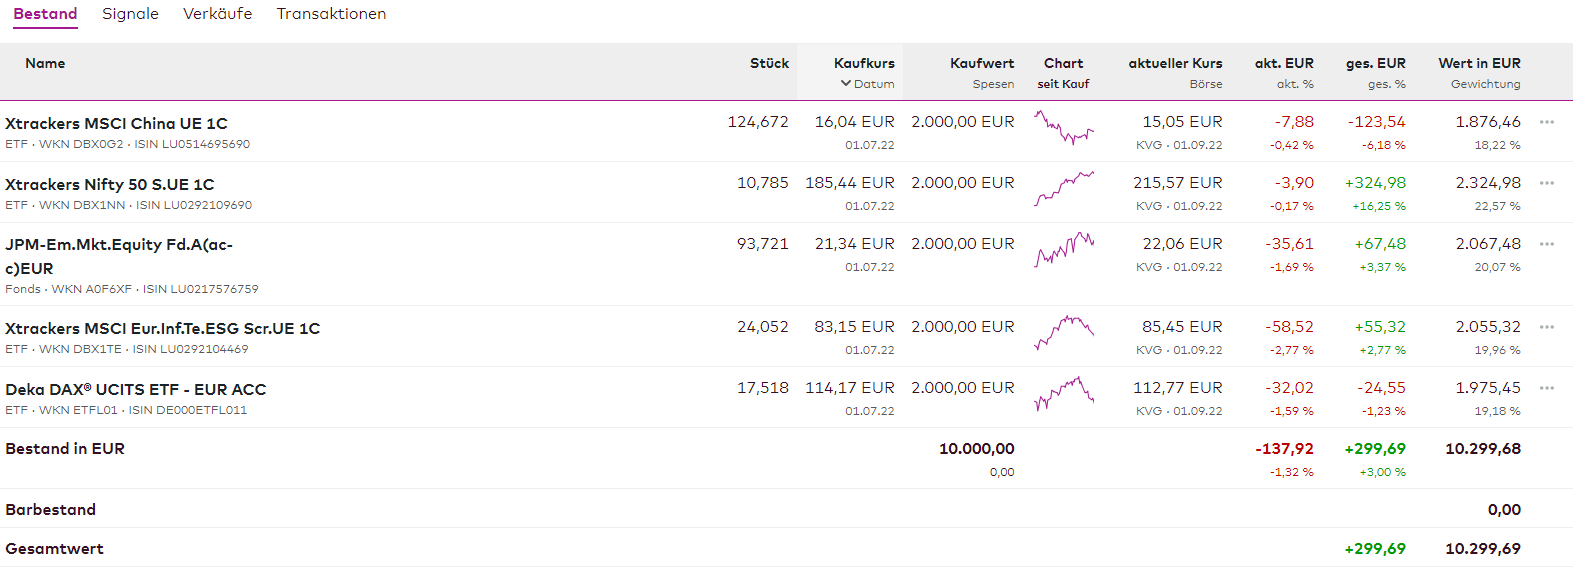Click the JPM-Em.Mkt.Equity mini chart
1594x577 pixels.
(1063, 249)
